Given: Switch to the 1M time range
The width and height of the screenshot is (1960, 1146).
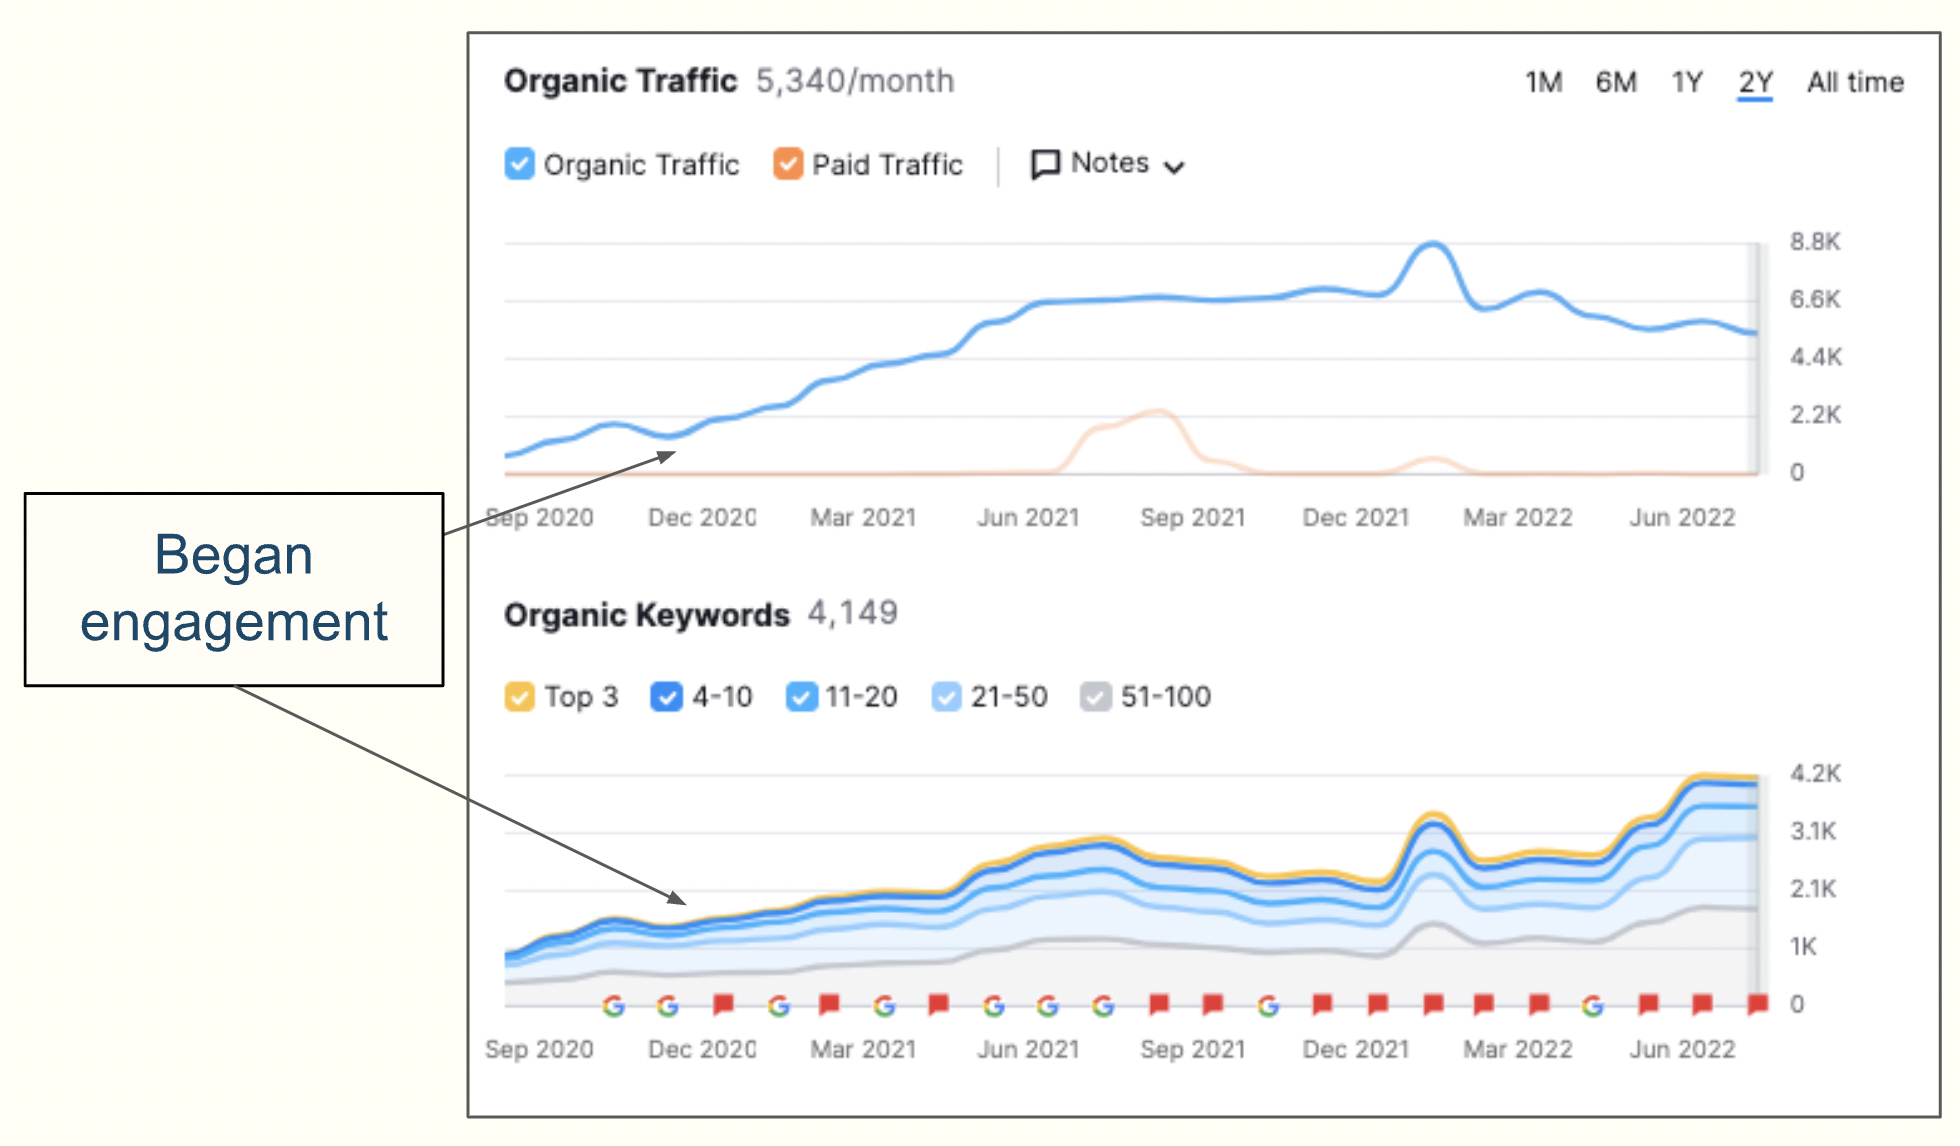Looking at the screenshot, I should [x=1543, y=82].
